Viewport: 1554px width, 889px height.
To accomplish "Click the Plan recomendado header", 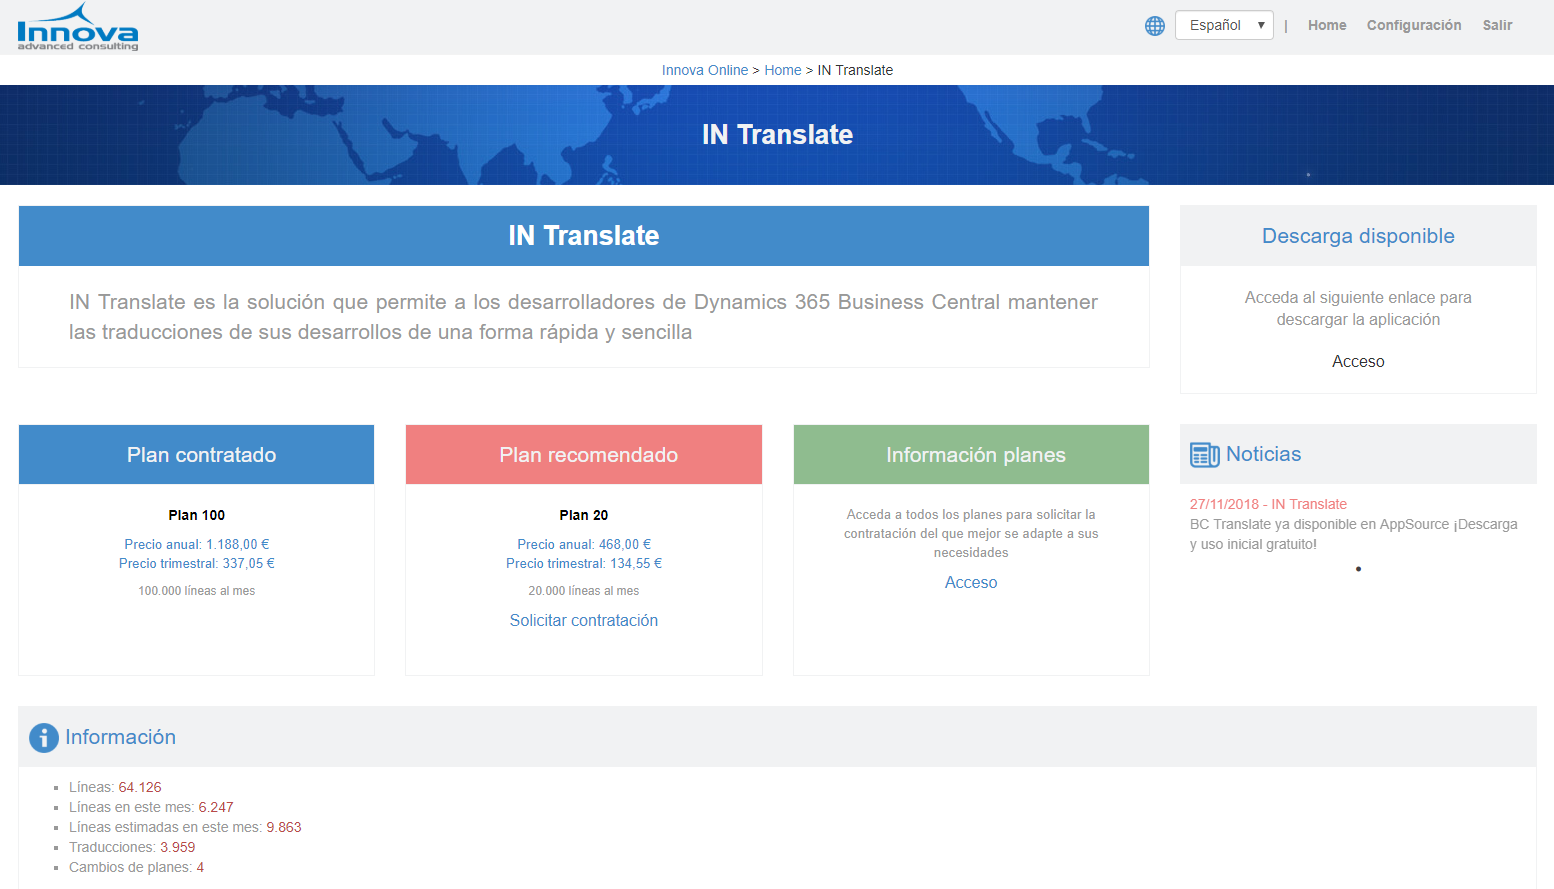I will click(x=584, y=455).
